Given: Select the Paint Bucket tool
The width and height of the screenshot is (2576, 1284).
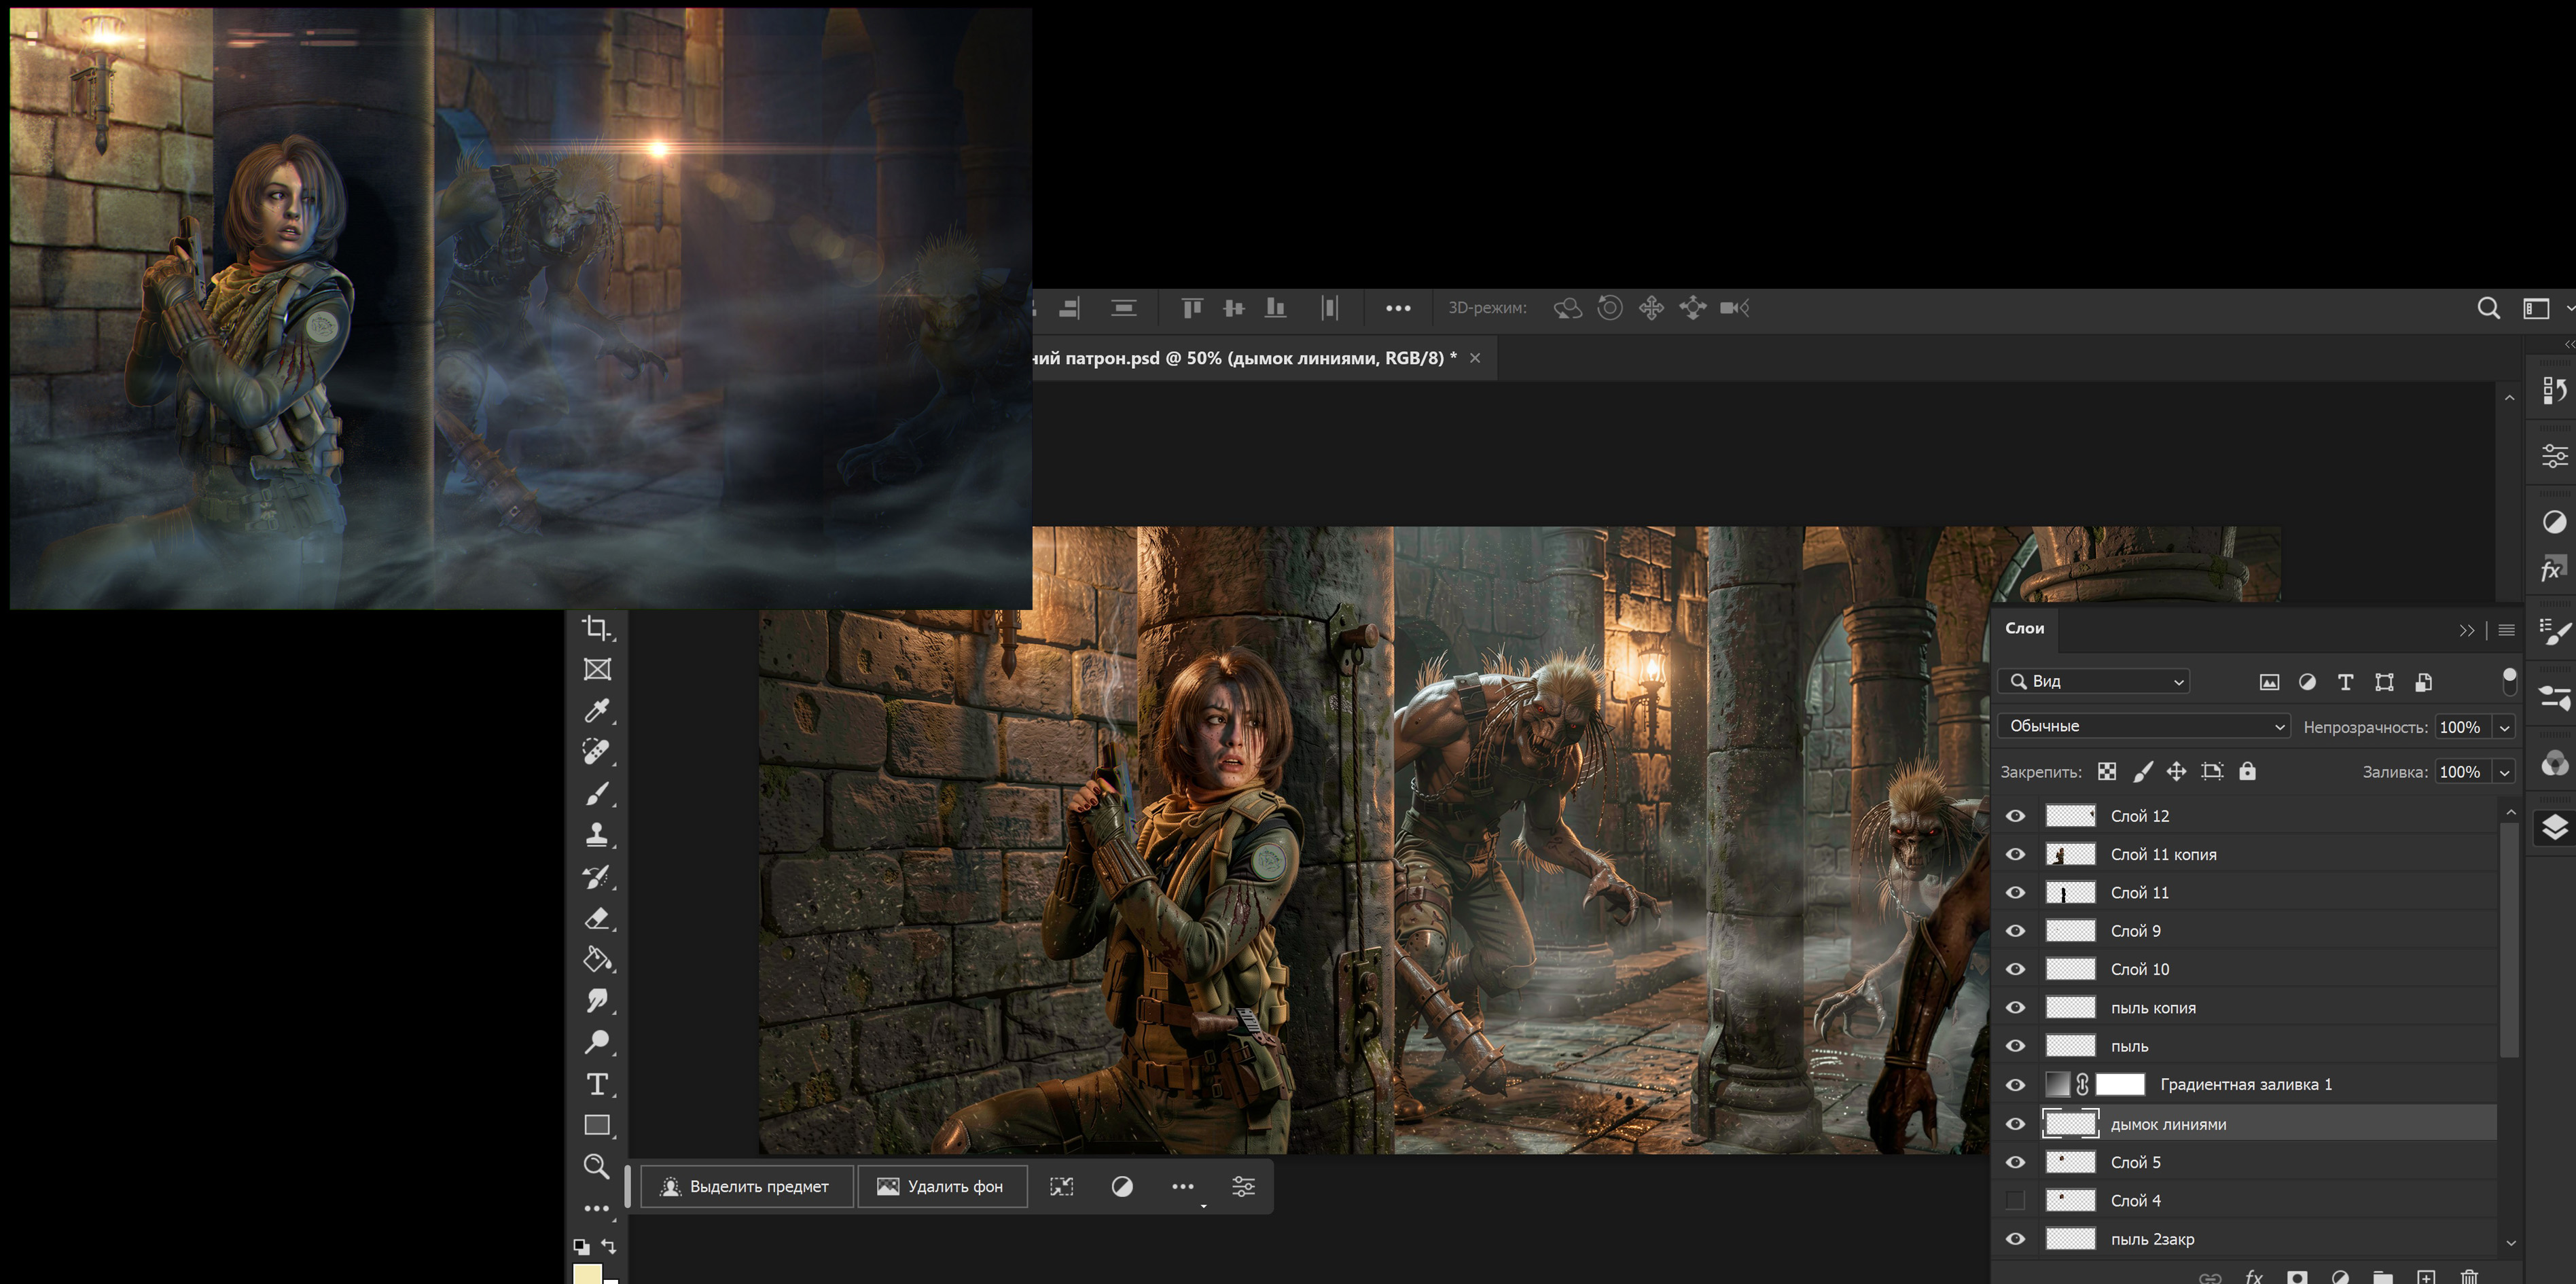Looking at the screenshot, I should tap(597, 960).
